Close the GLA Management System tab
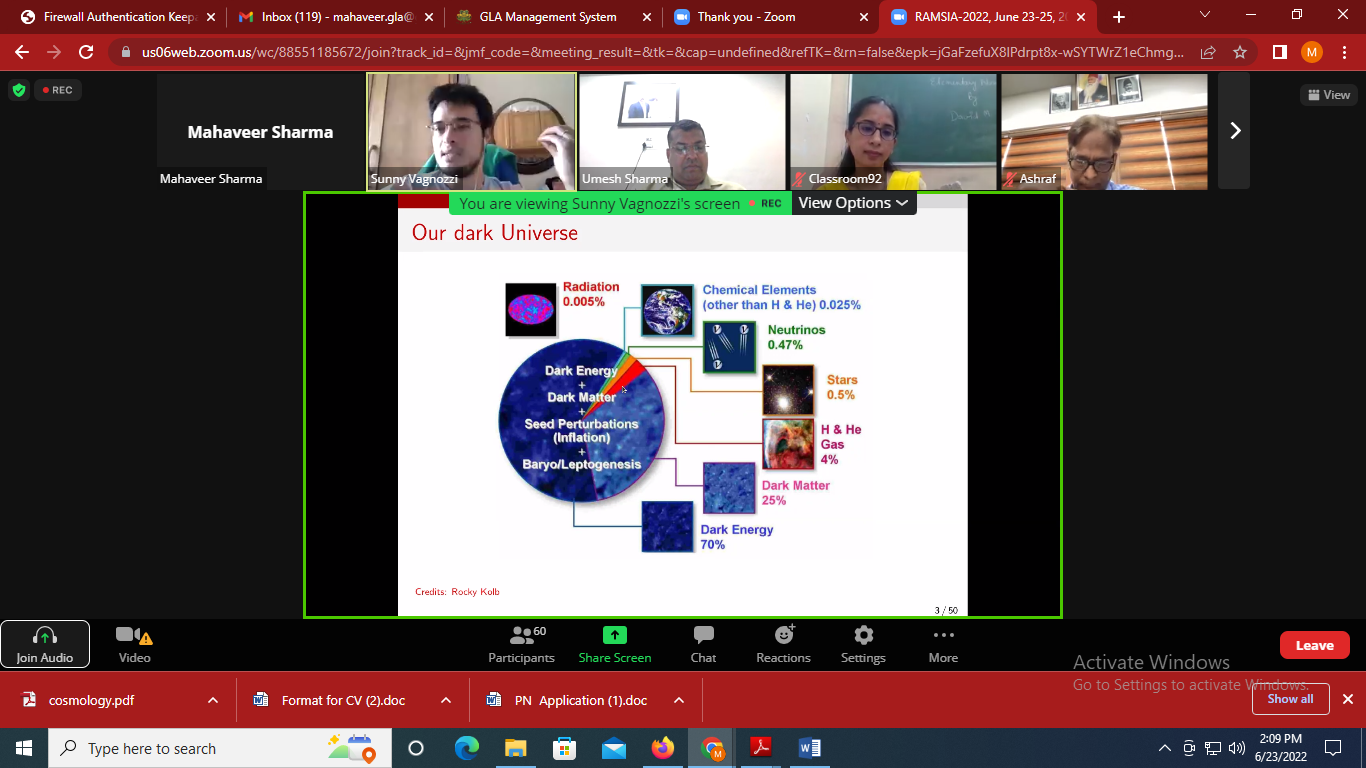Screen dimensions: 1366x768 pyautogui.click(x=645, y=17)
